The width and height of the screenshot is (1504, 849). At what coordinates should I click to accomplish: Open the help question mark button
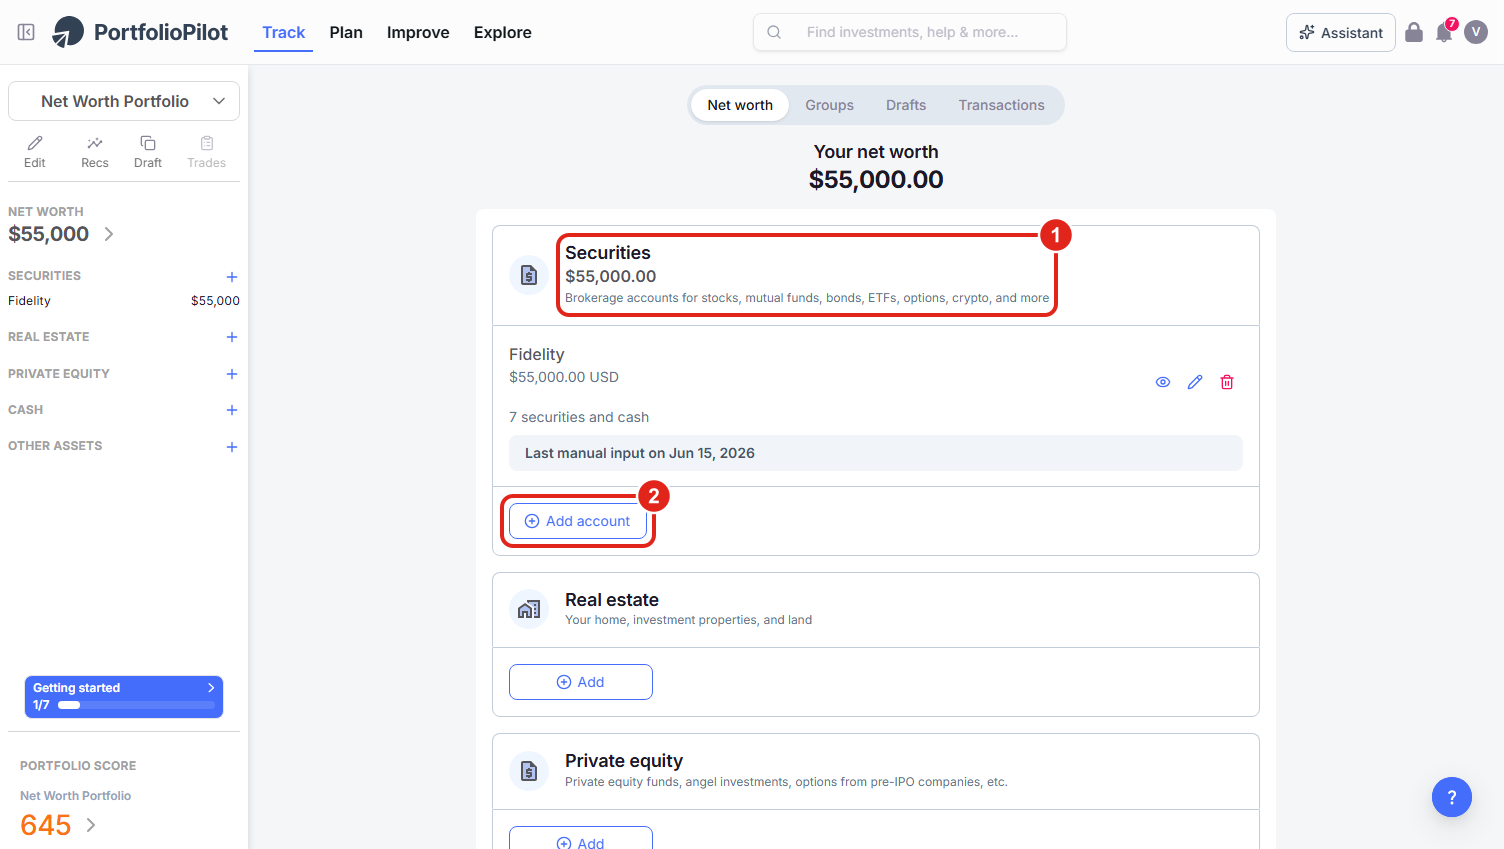coord(1452,797)
